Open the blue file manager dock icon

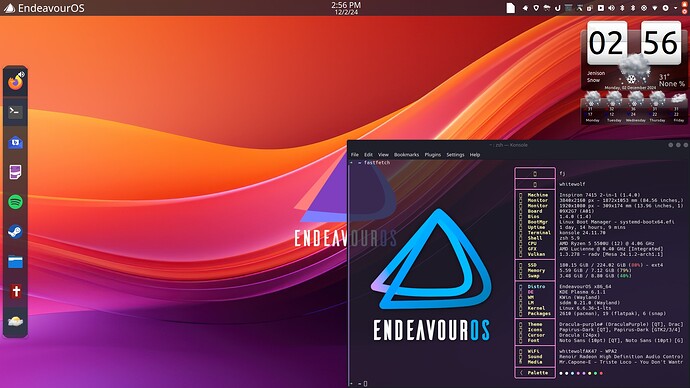click(15, 262)
